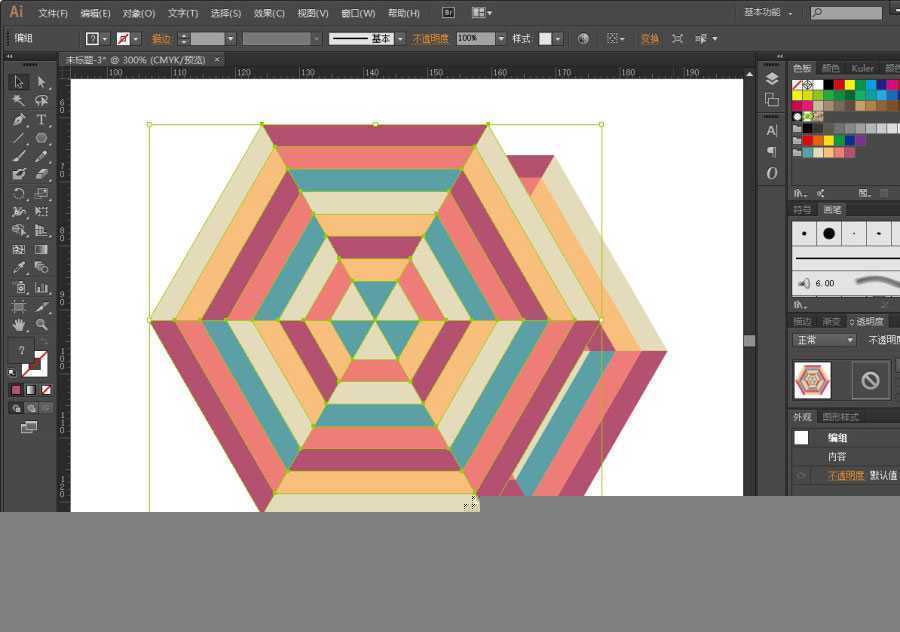
Task: Open the Layers panel icon
Action: tap(771, 79)
